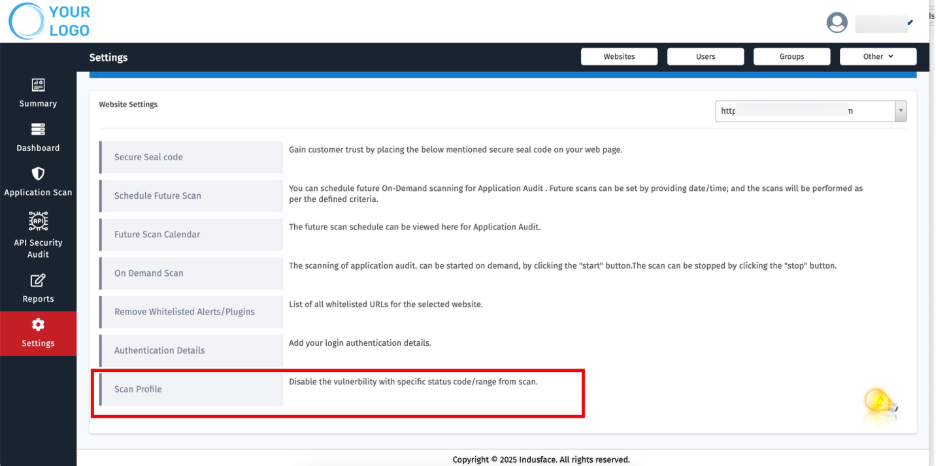Expand the Other dropdown button
The height and width of the screenshot is (466, 936).
(878, 57)
